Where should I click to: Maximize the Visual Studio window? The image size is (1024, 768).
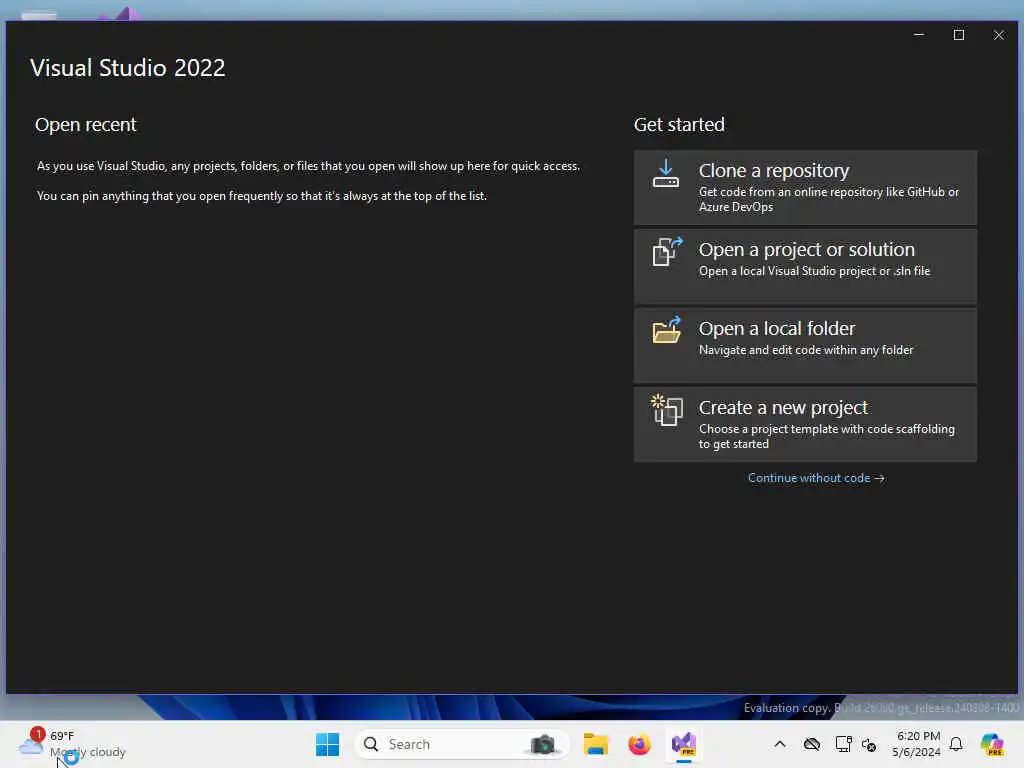click(x=959, y=35)
